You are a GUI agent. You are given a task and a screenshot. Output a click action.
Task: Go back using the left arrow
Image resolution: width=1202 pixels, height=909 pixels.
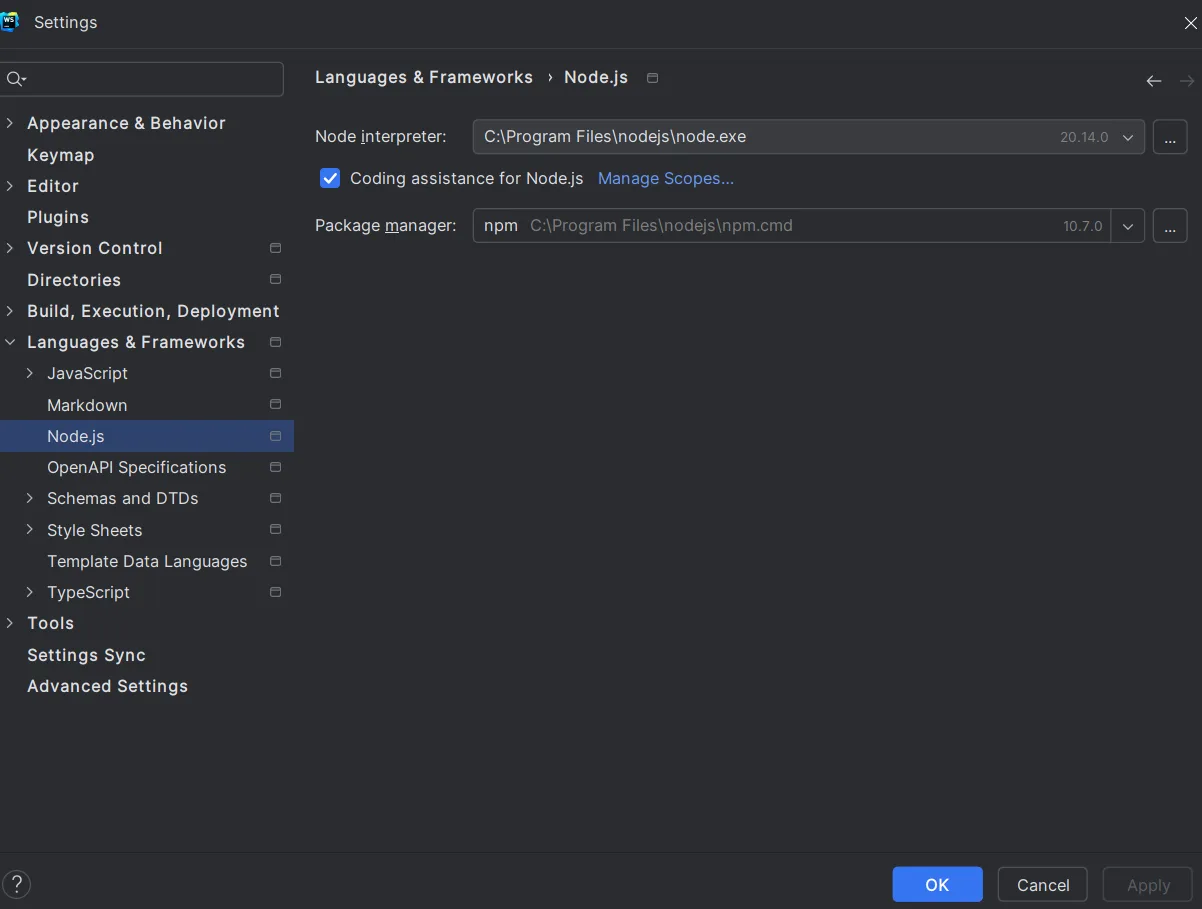[1154, 81]
